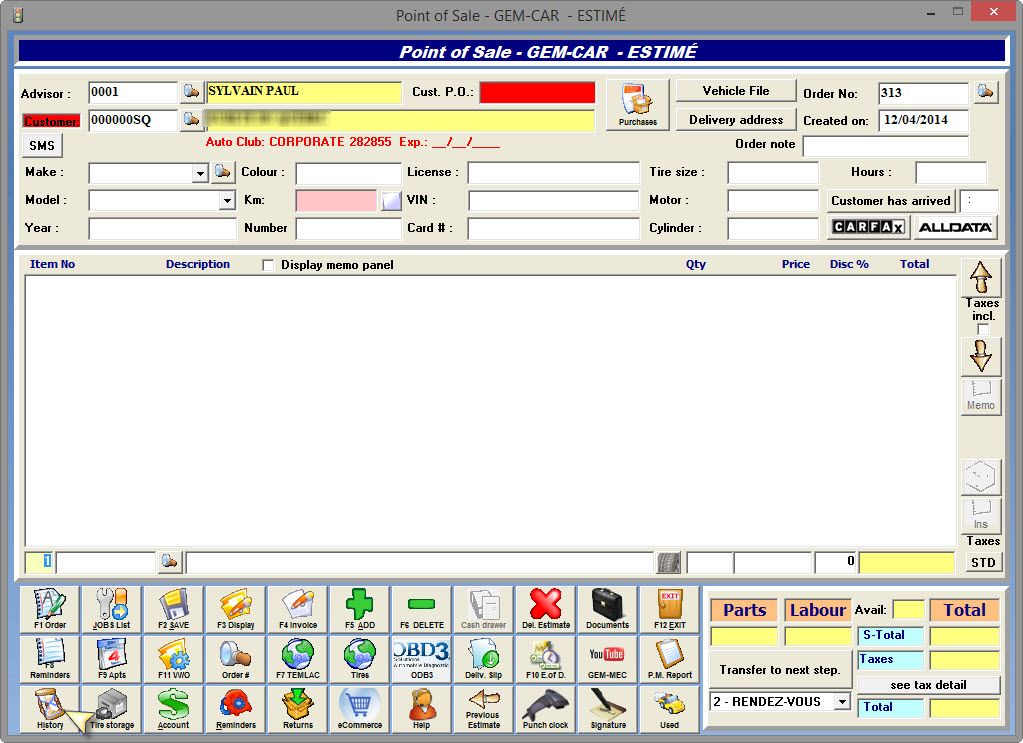This screenshot has width=1023, height=743.
Task: Click the Order No lookup icon
Action: coord(986,91)
